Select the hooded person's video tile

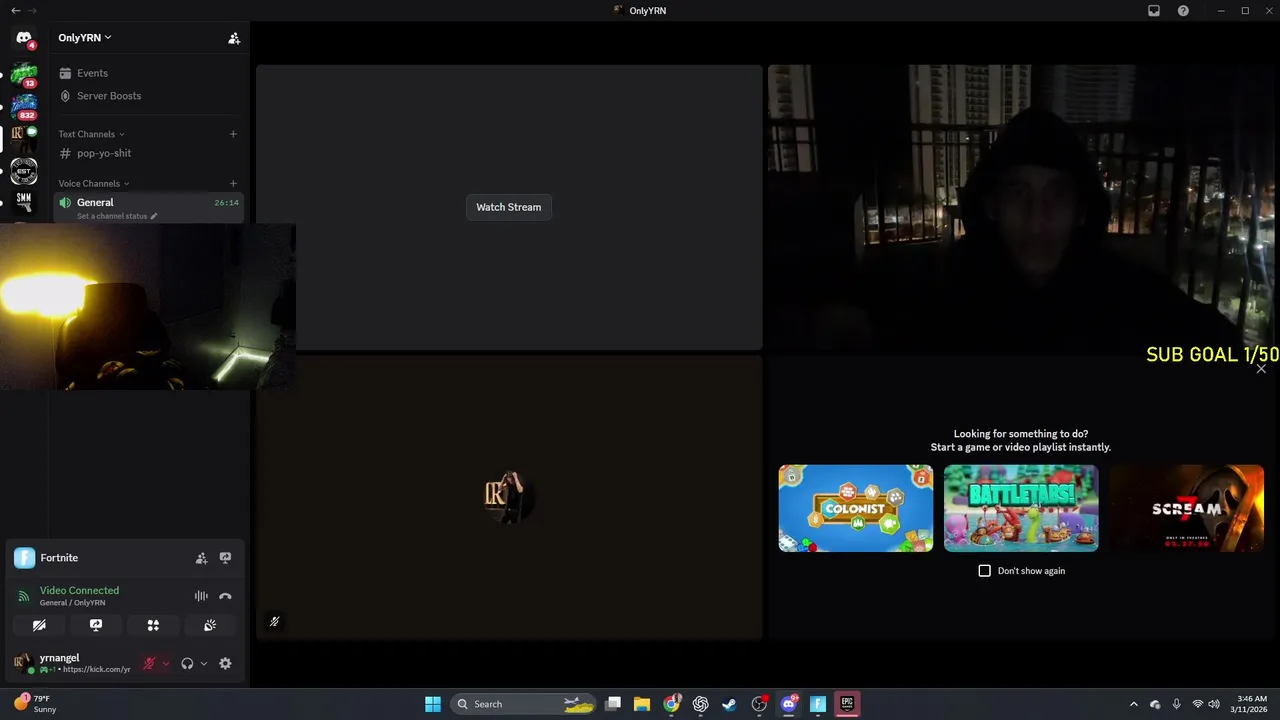pos(1023,207)
